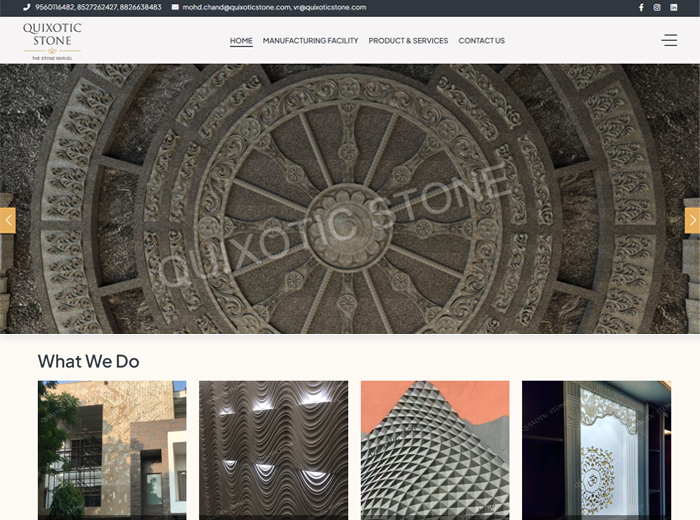
Task: Open the hamburger menu icon
Action: point(669,40)
